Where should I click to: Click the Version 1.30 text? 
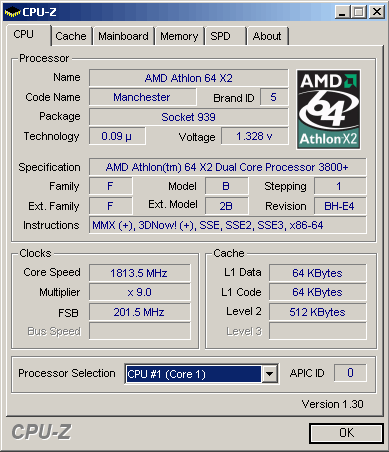332,404
